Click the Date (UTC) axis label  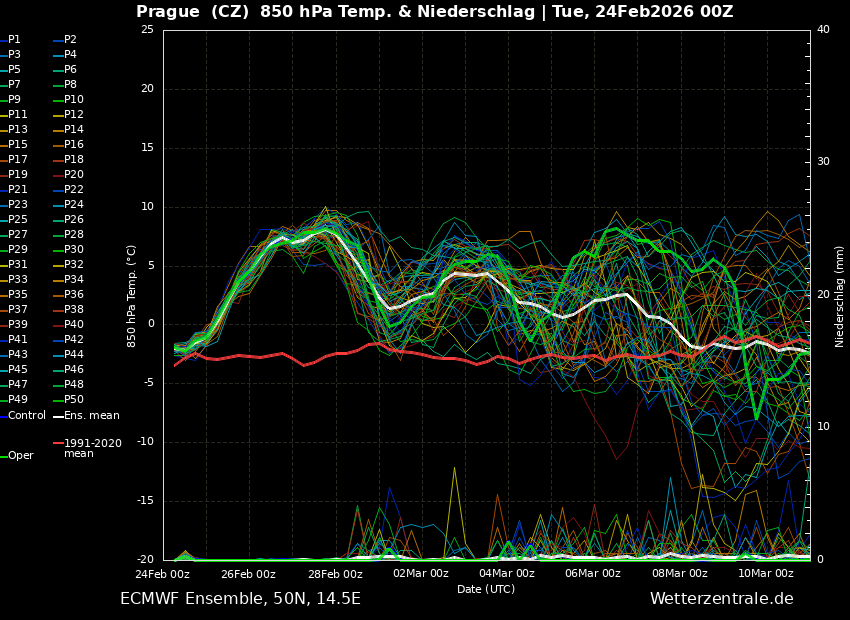486,589
